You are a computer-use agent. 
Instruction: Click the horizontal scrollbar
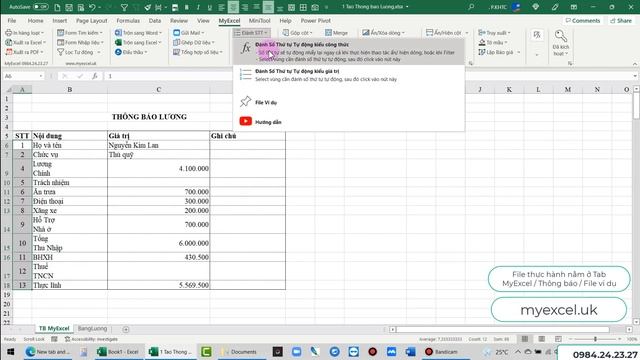(502, 329)
